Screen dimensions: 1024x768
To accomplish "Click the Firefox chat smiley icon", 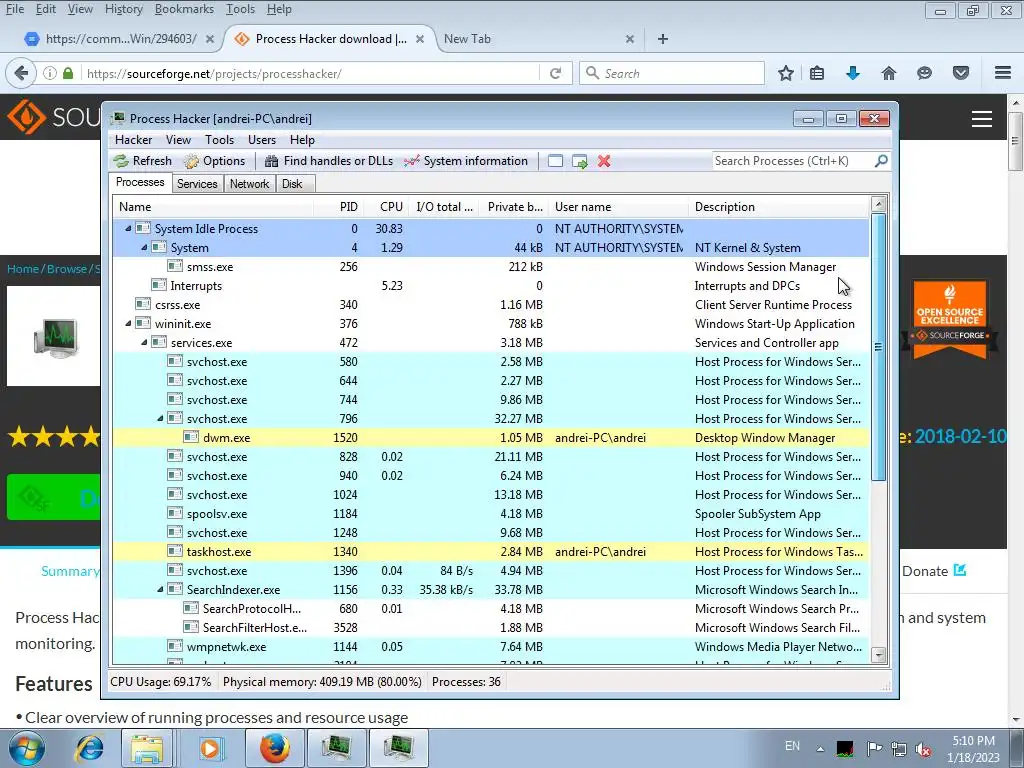I will pos(924,73).
